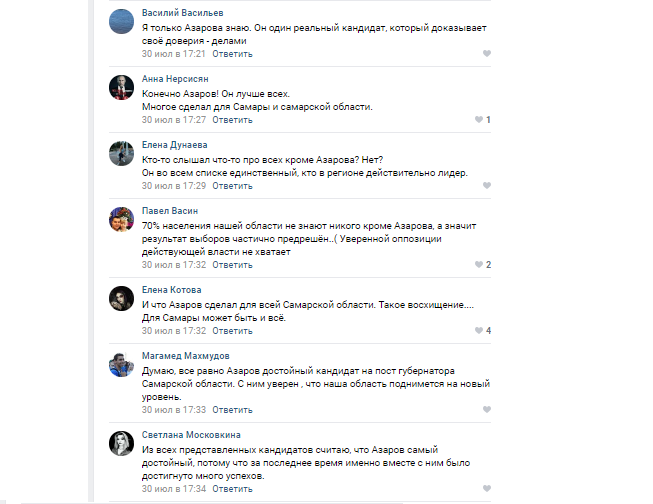Like Светлана Московкина's comment

[487, 489]
